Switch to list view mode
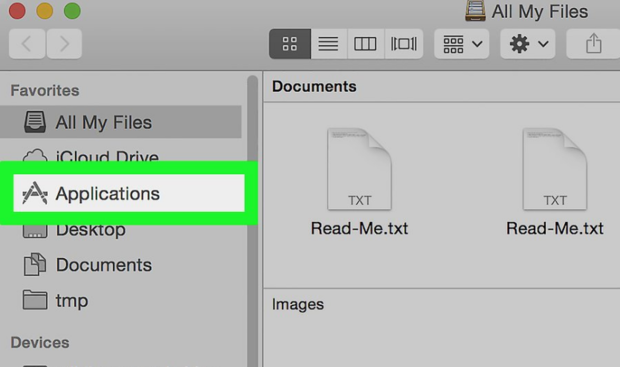The width and height of the screenshot is (620, 367). pos(328,44)
